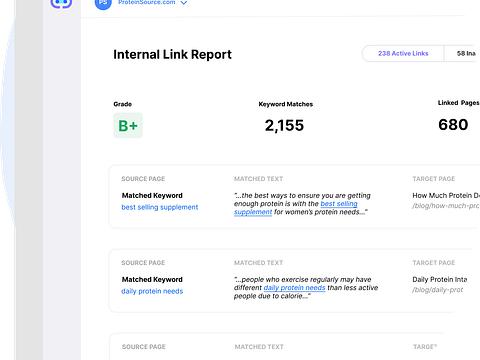Click the /blog/how-much-pro URL text
Image resolution: width=480 pixels, height=360 pixels.
pos(446,206)
